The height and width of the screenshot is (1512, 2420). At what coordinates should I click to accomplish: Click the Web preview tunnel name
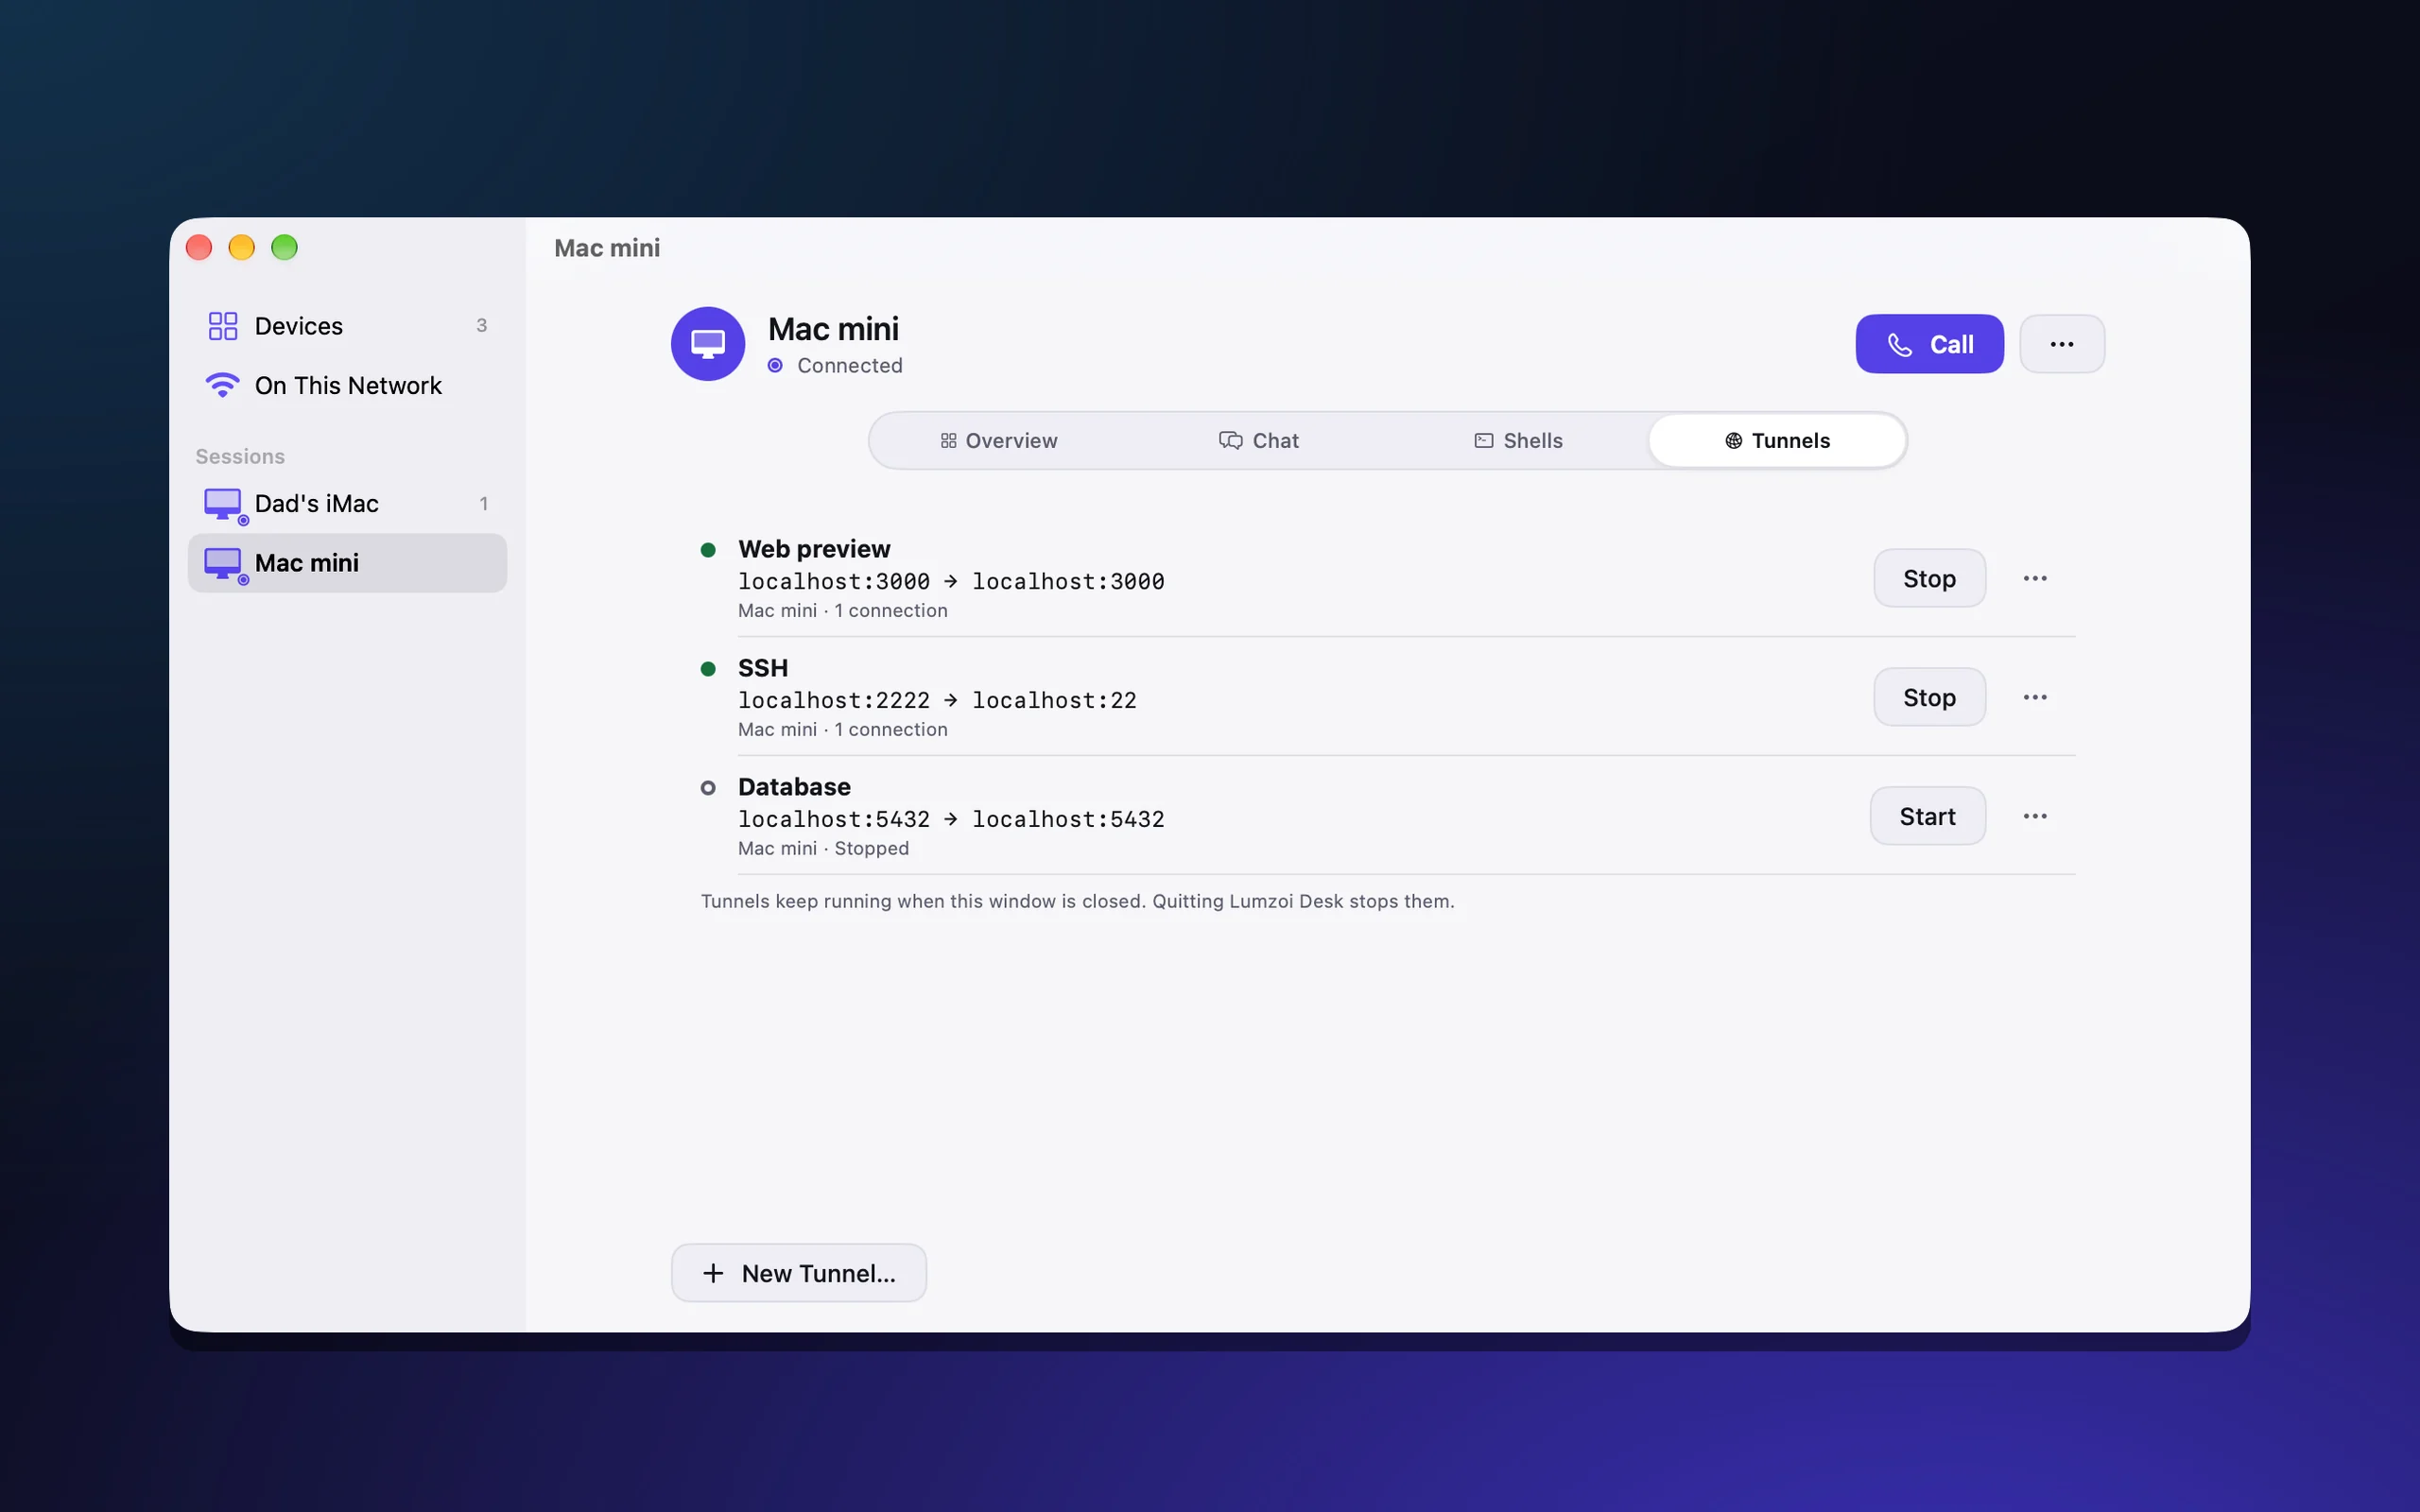click(x=814, y=549)
